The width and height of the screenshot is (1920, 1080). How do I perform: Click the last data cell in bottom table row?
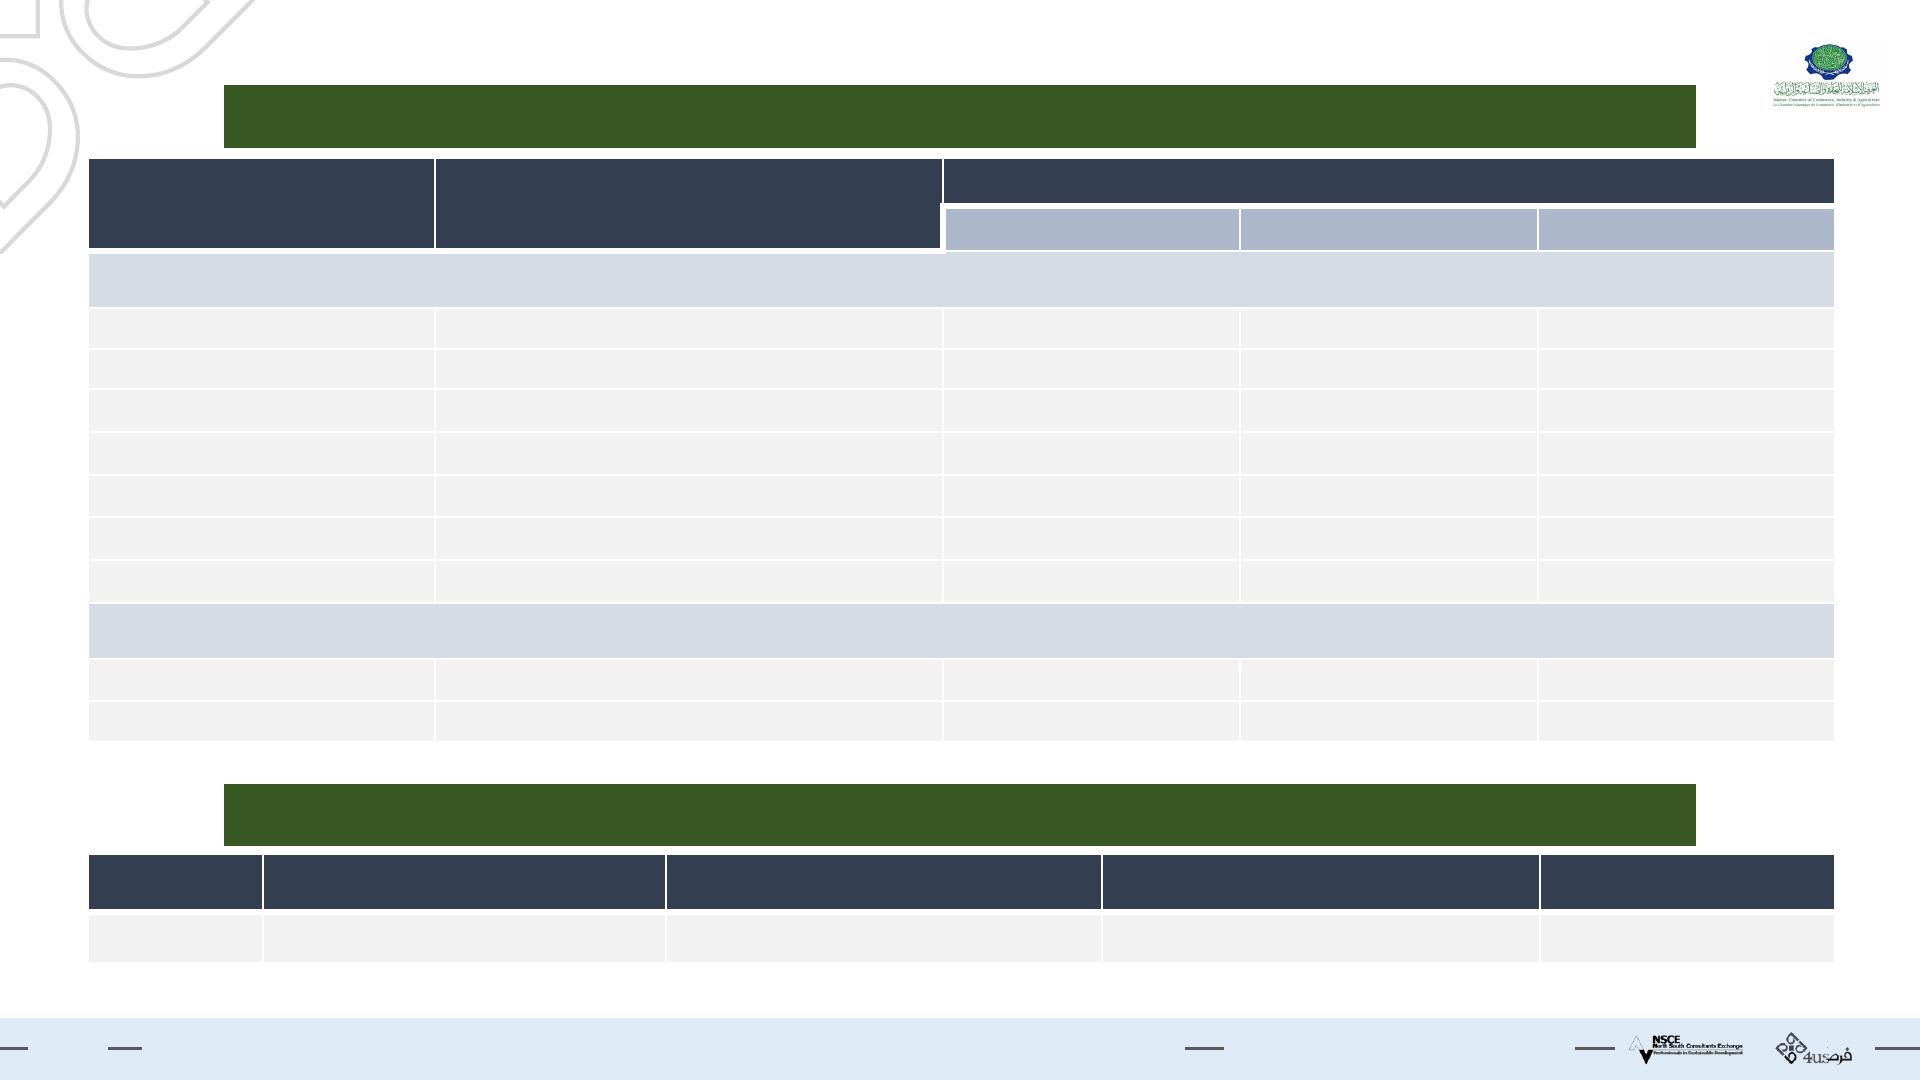[x=1687, y=938]
